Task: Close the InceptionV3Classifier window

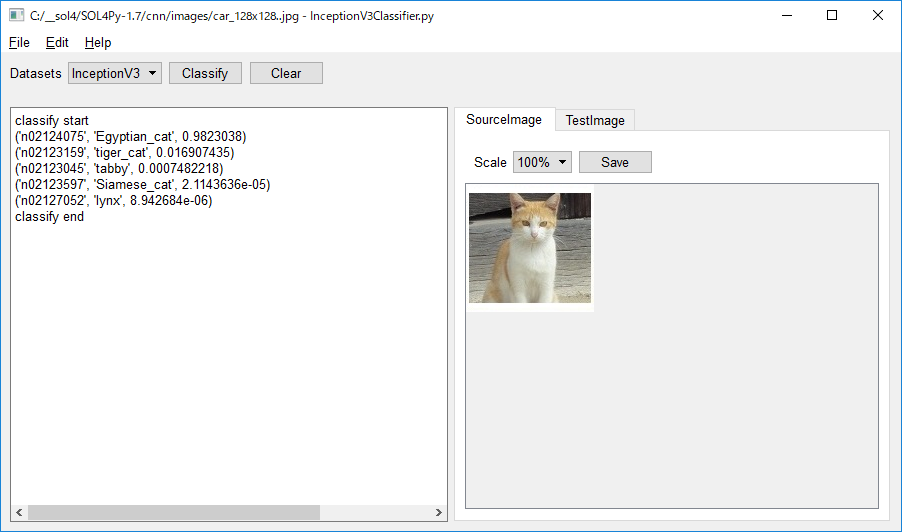Action: point(877,16)
